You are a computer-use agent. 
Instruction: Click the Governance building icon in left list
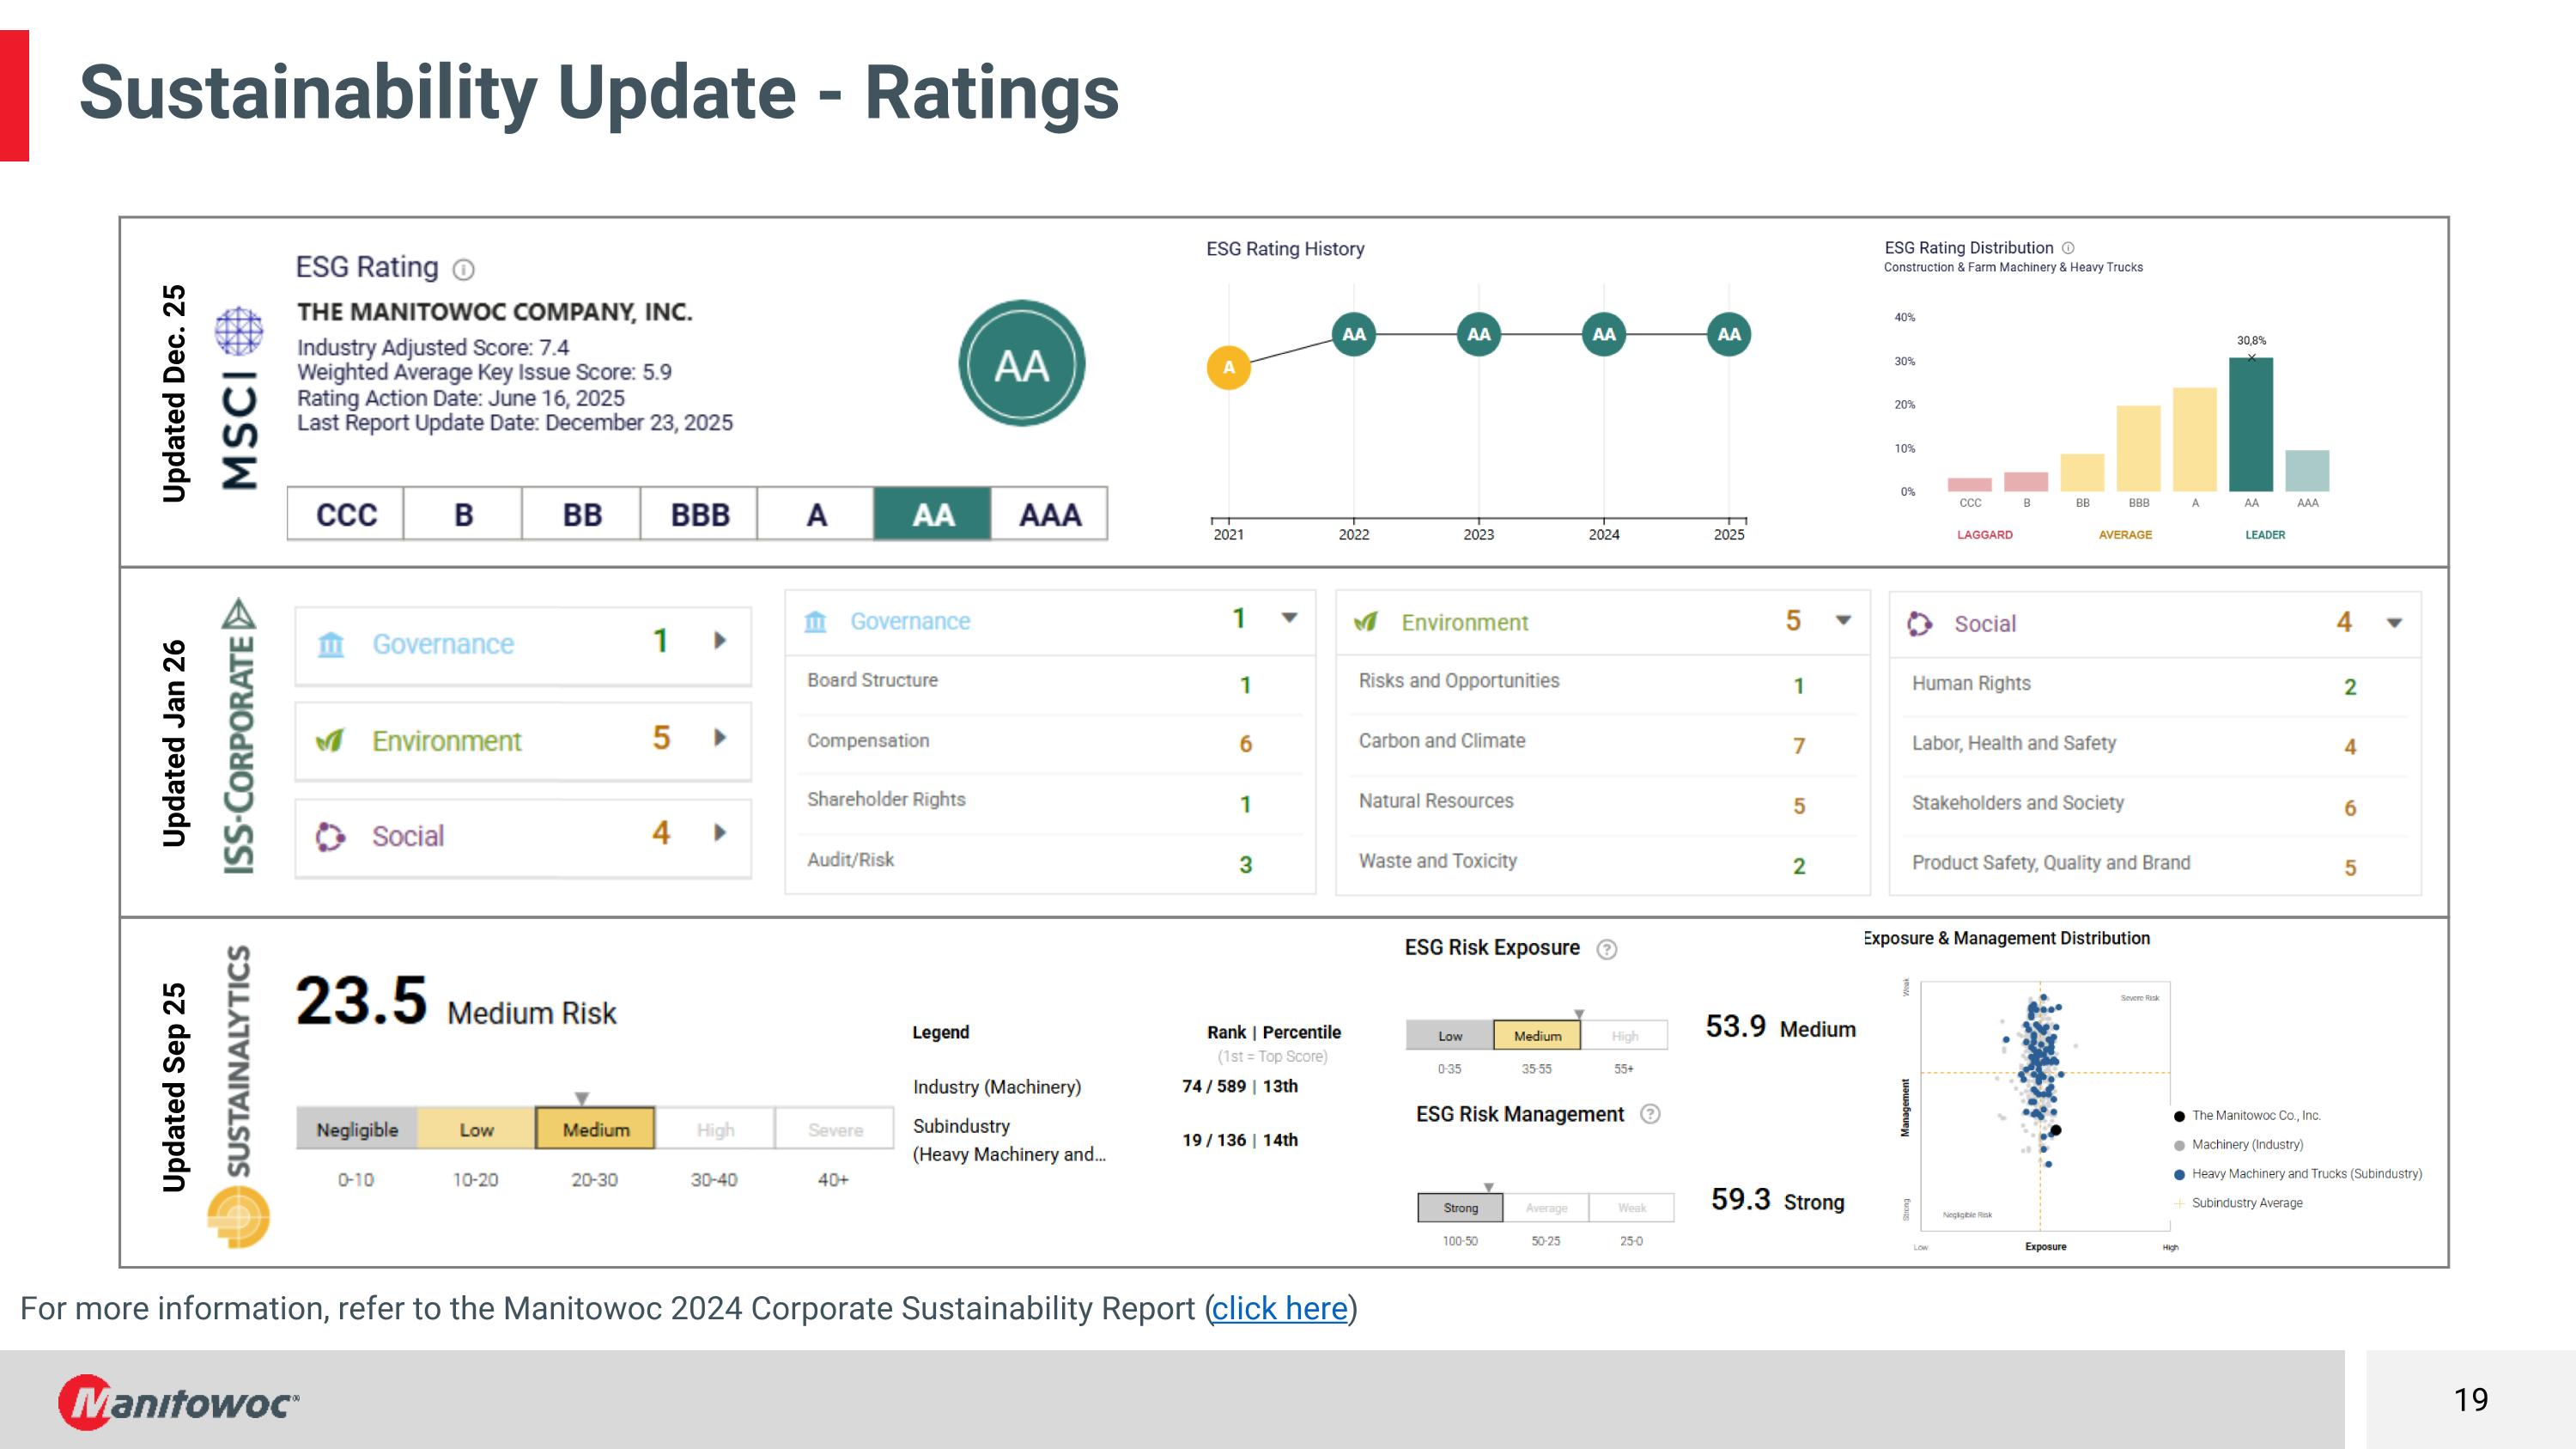click(331, 645)
